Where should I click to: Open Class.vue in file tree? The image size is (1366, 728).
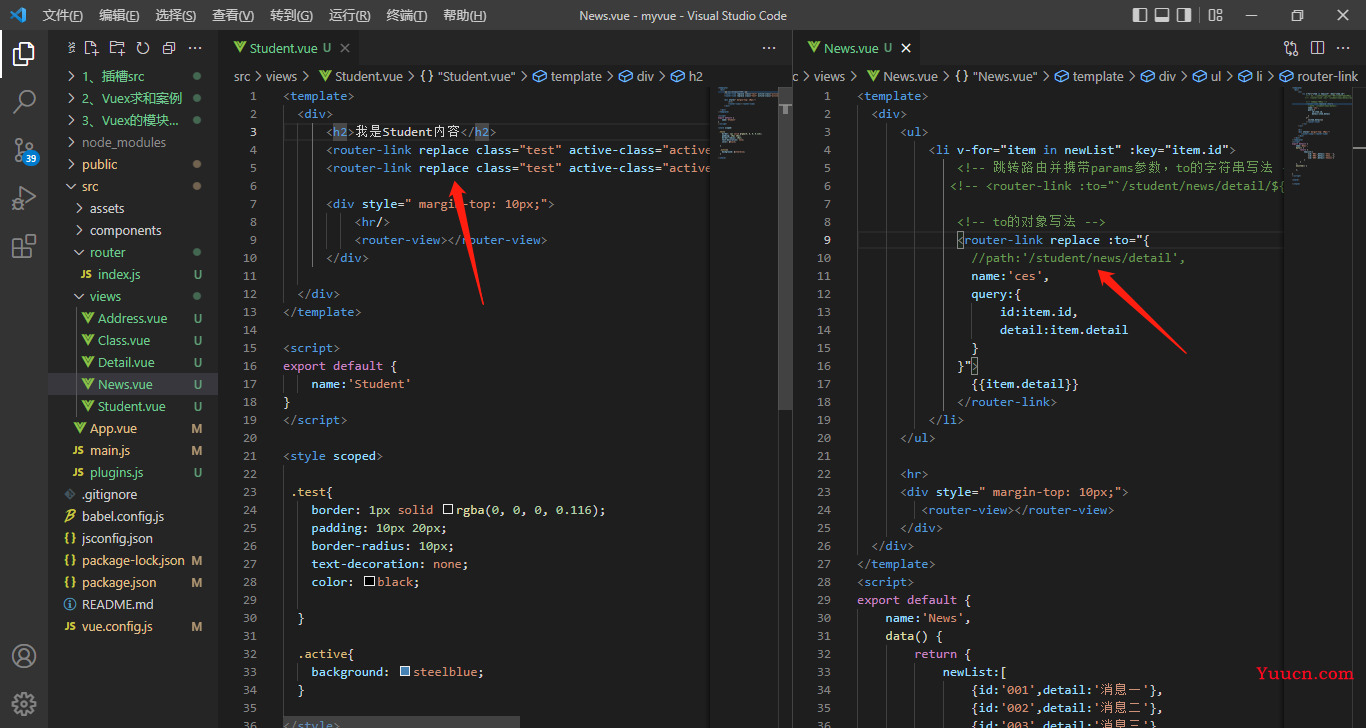(x=133, y=340)
